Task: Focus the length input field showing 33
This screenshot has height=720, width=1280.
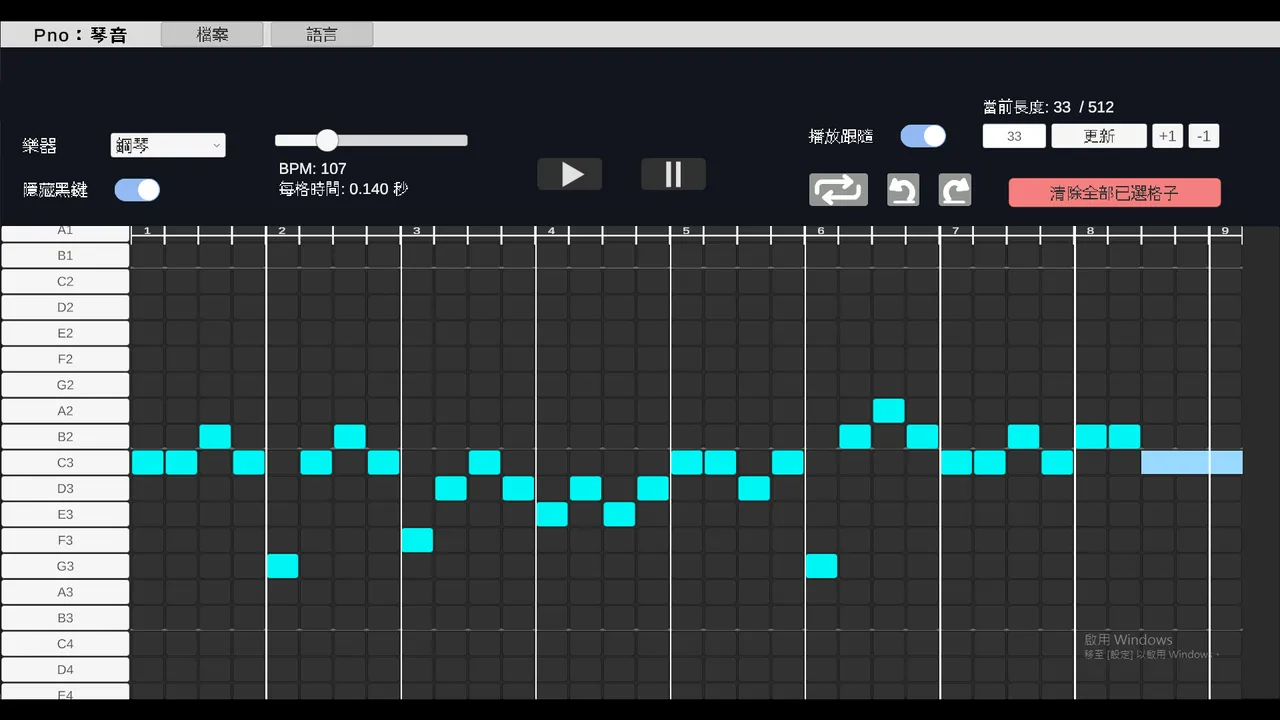Action: coord(1014,136)
